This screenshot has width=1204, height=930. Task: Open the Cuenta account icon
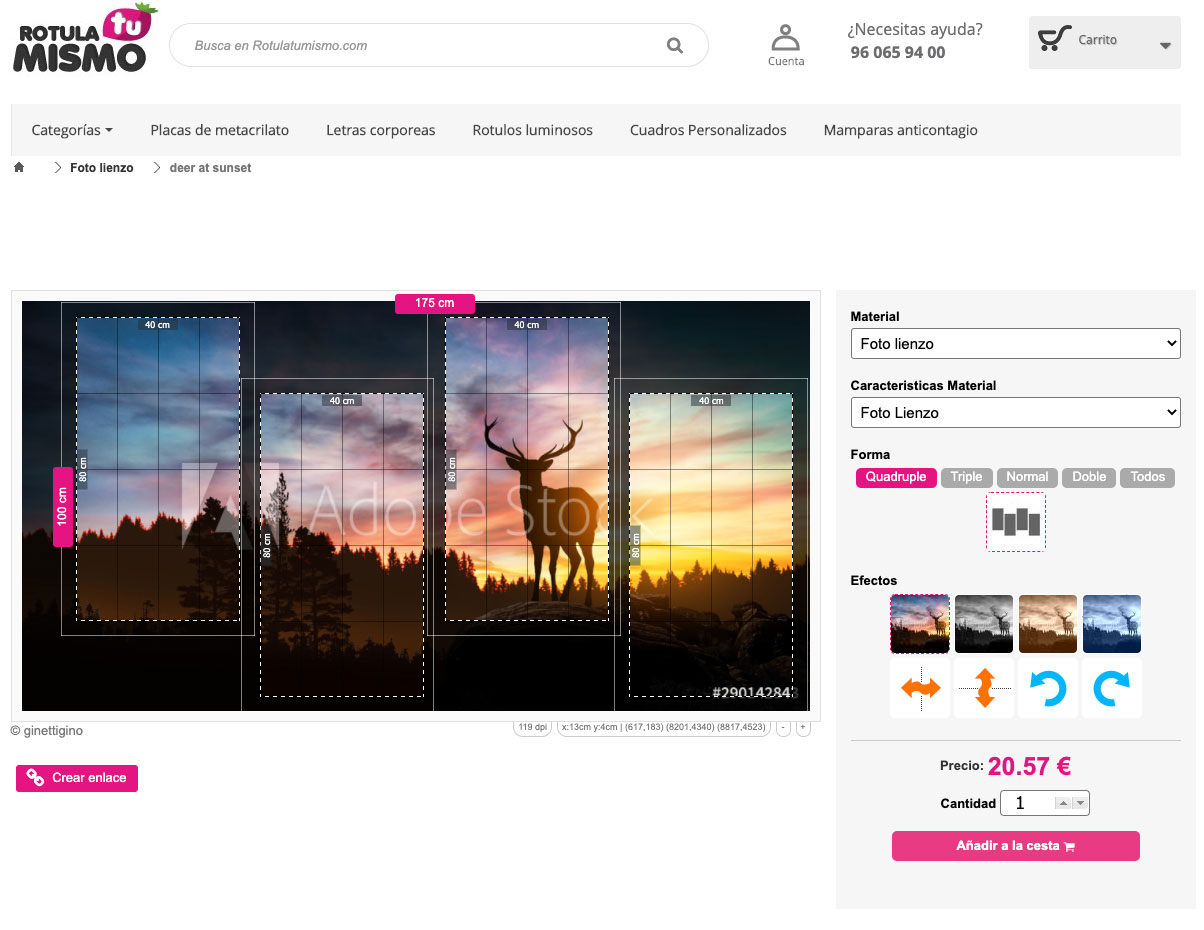tap(786, 45)
